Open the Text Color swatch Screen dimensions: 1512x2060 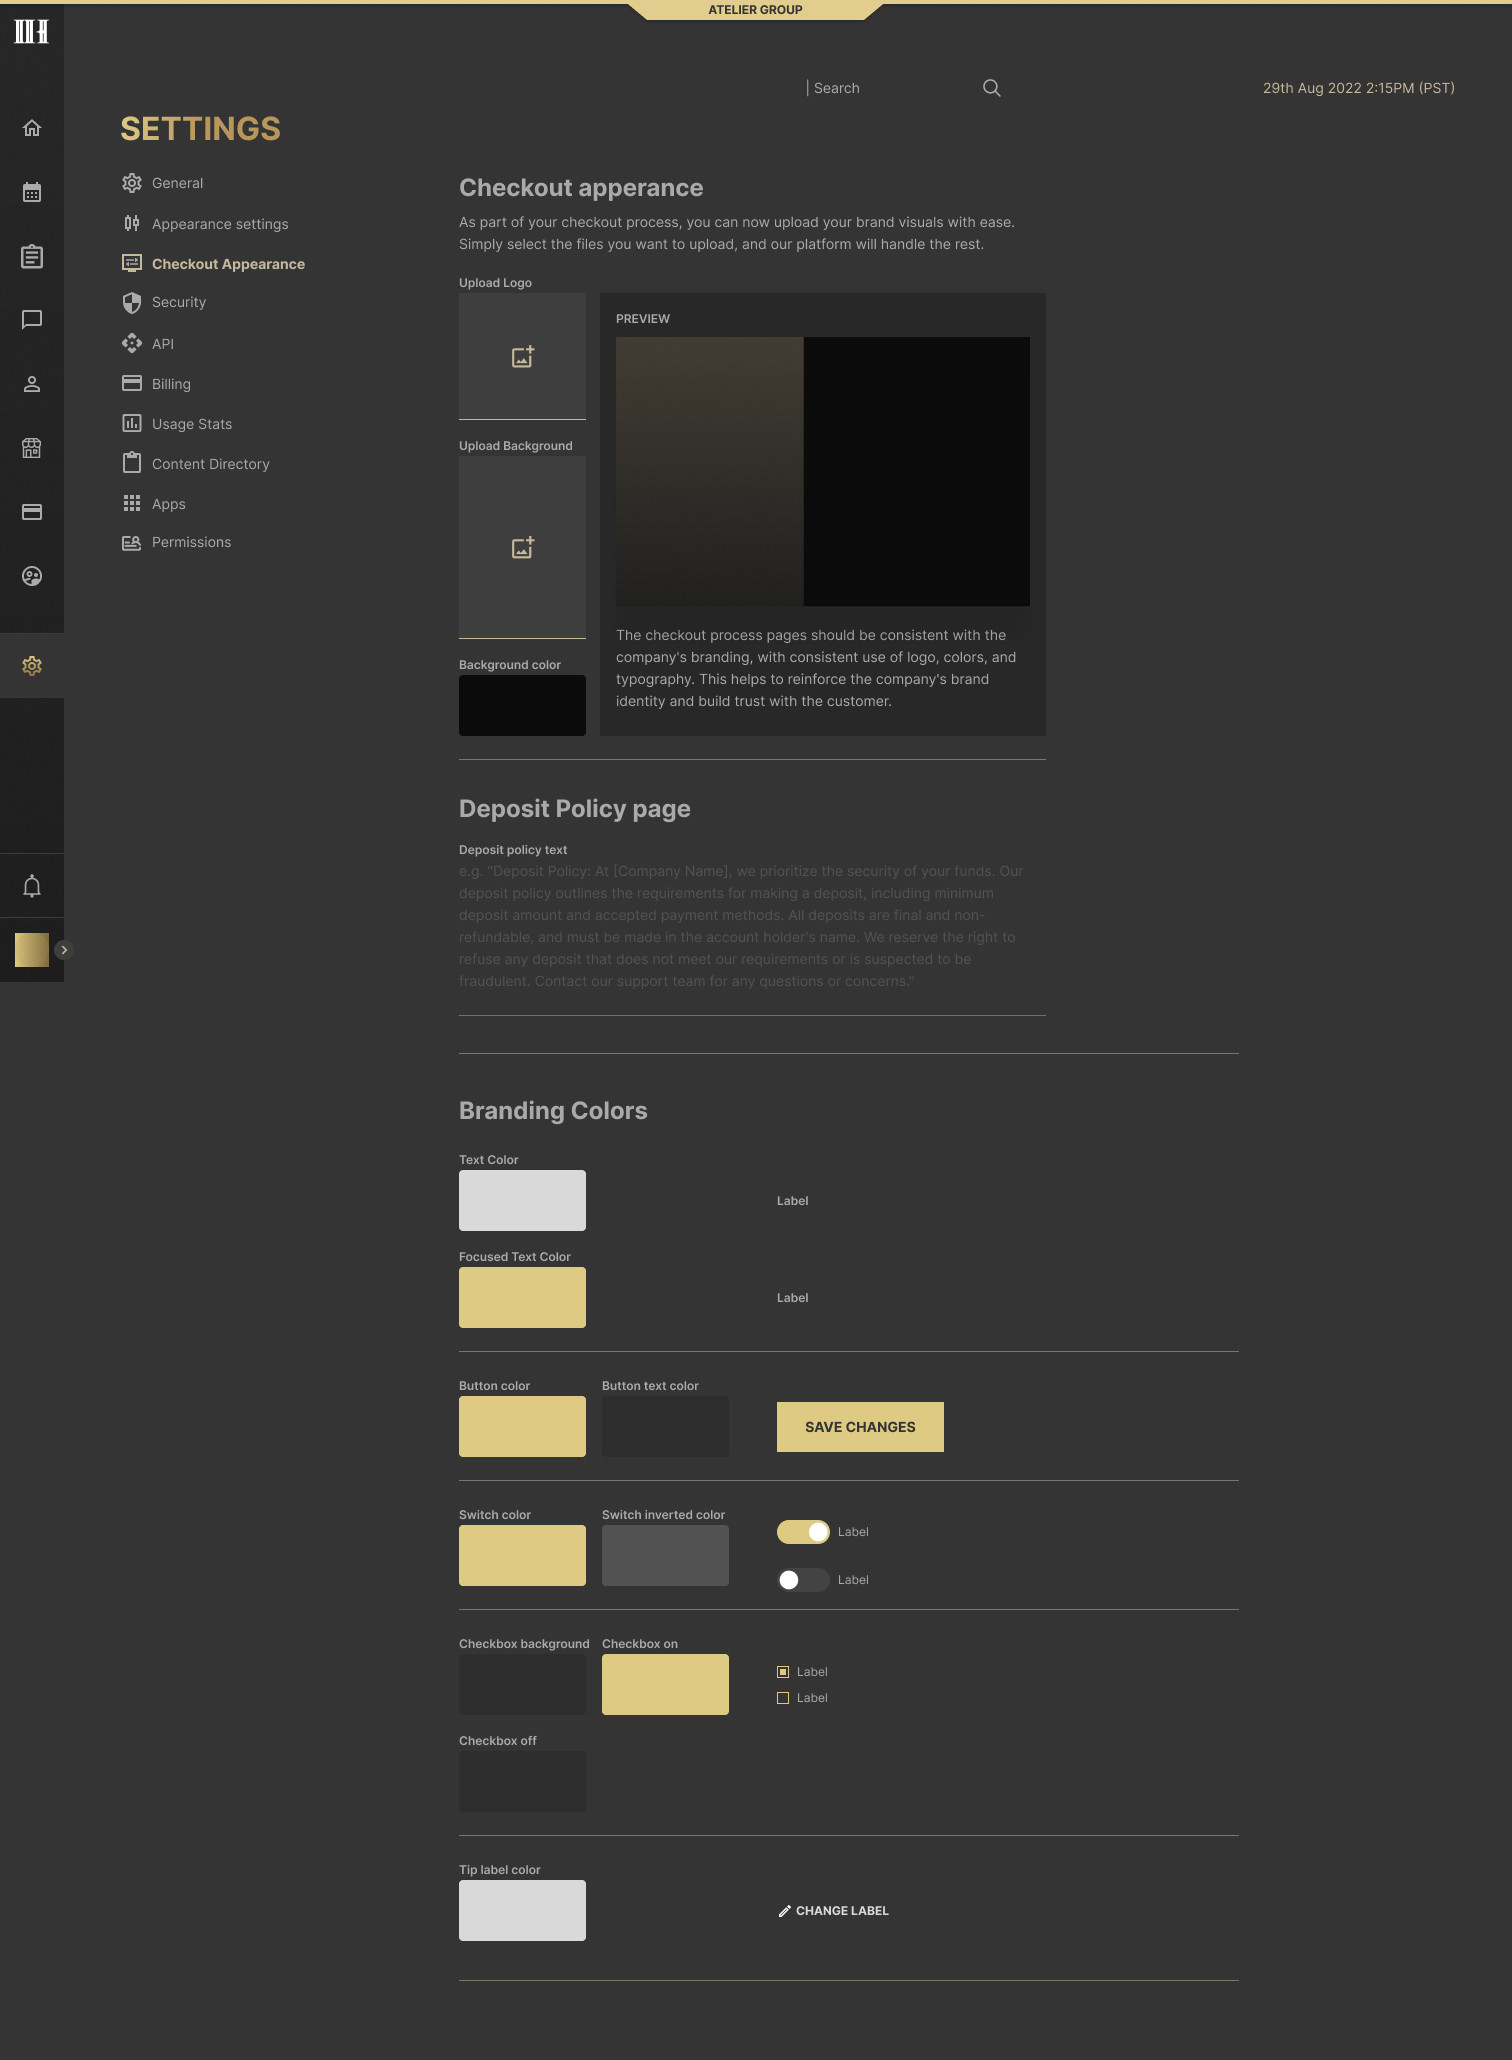pyautogui.click(x=522, y=1200)
